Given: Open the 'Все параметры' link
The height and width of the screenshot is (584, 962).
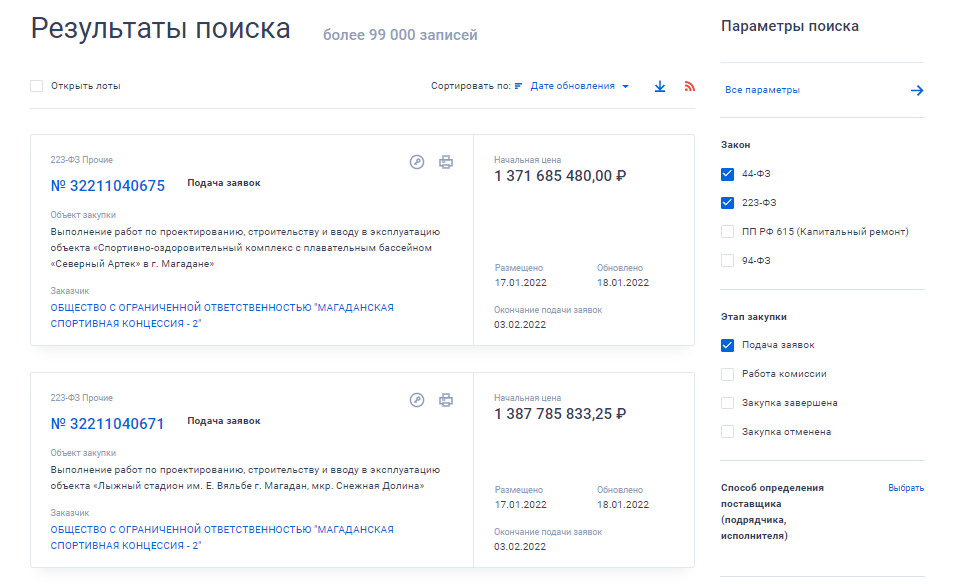Looking at the screenshot, I should click(x=762, y=90).
